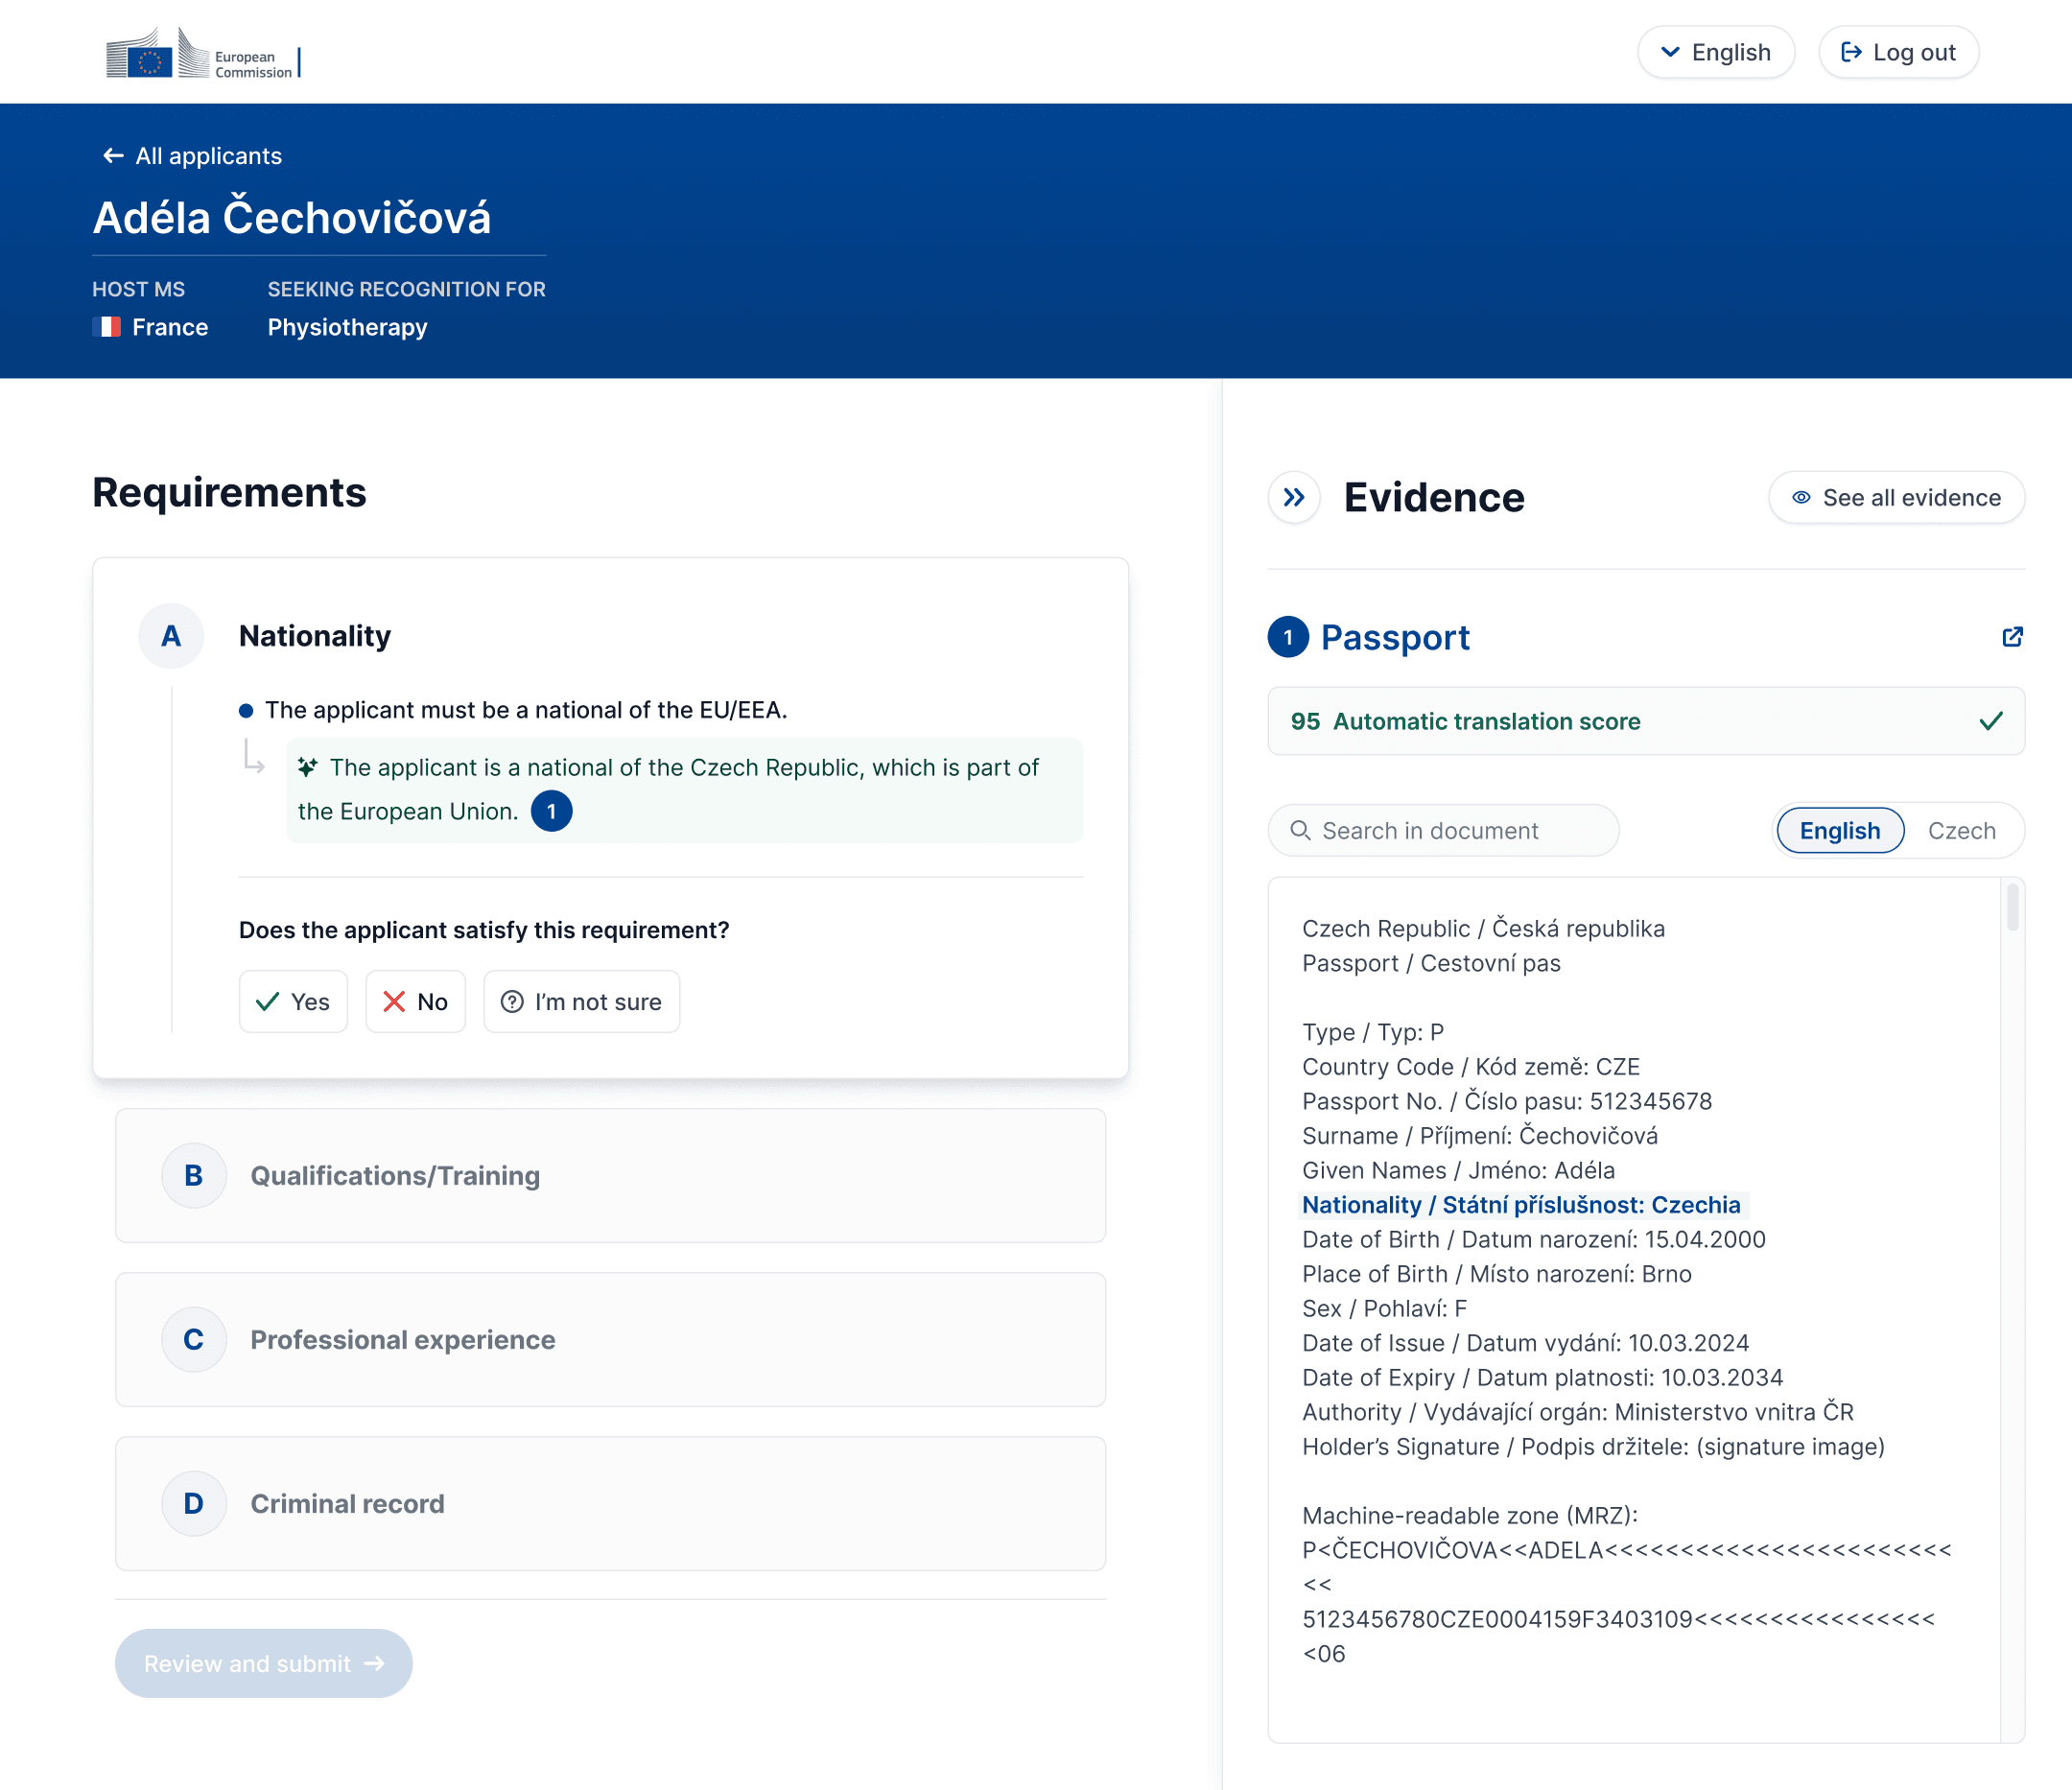Click the European Commission logo
The width and height of the screenshot is (2072, 1790).
[x=200, y=54]
